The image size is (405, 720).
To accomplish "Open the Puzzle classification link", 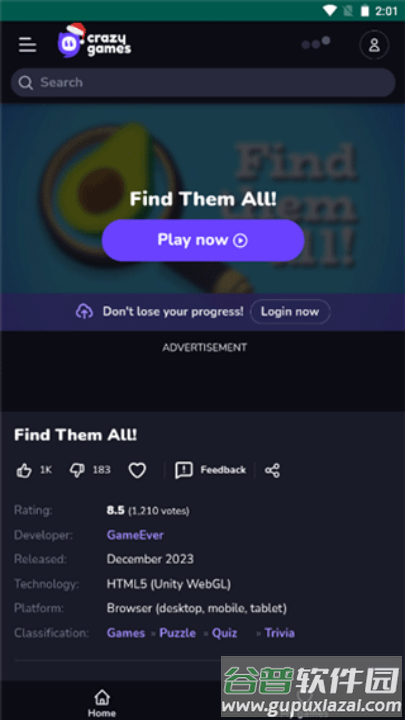I will 177,633.
